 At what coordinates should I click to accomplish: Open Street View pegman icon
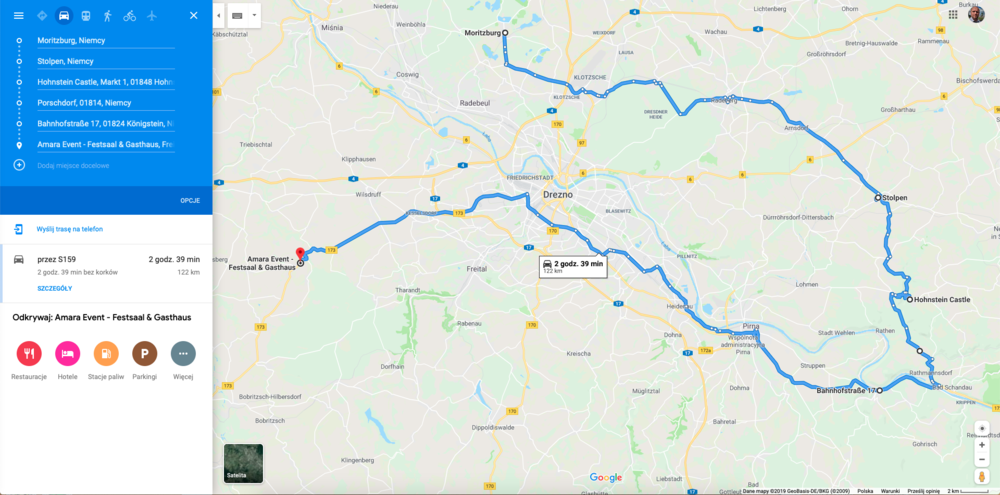pyautogui.click(x=982, y=477)
